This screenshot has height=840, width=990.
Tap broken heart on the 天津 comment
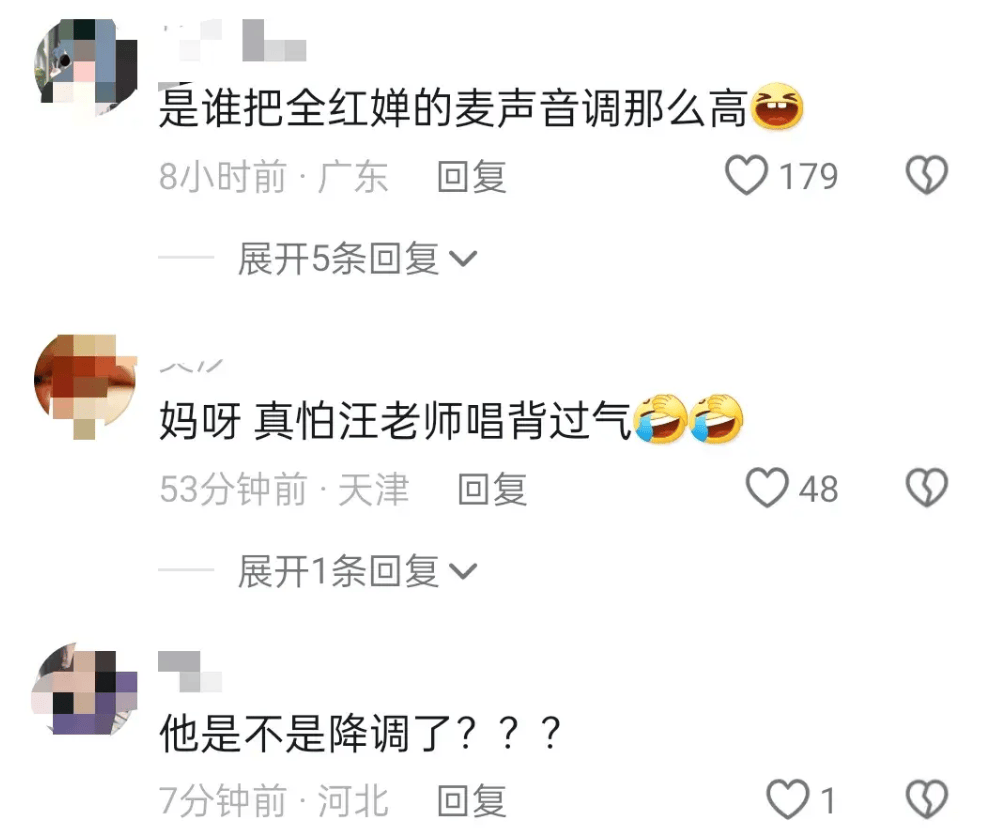(926, 488)
